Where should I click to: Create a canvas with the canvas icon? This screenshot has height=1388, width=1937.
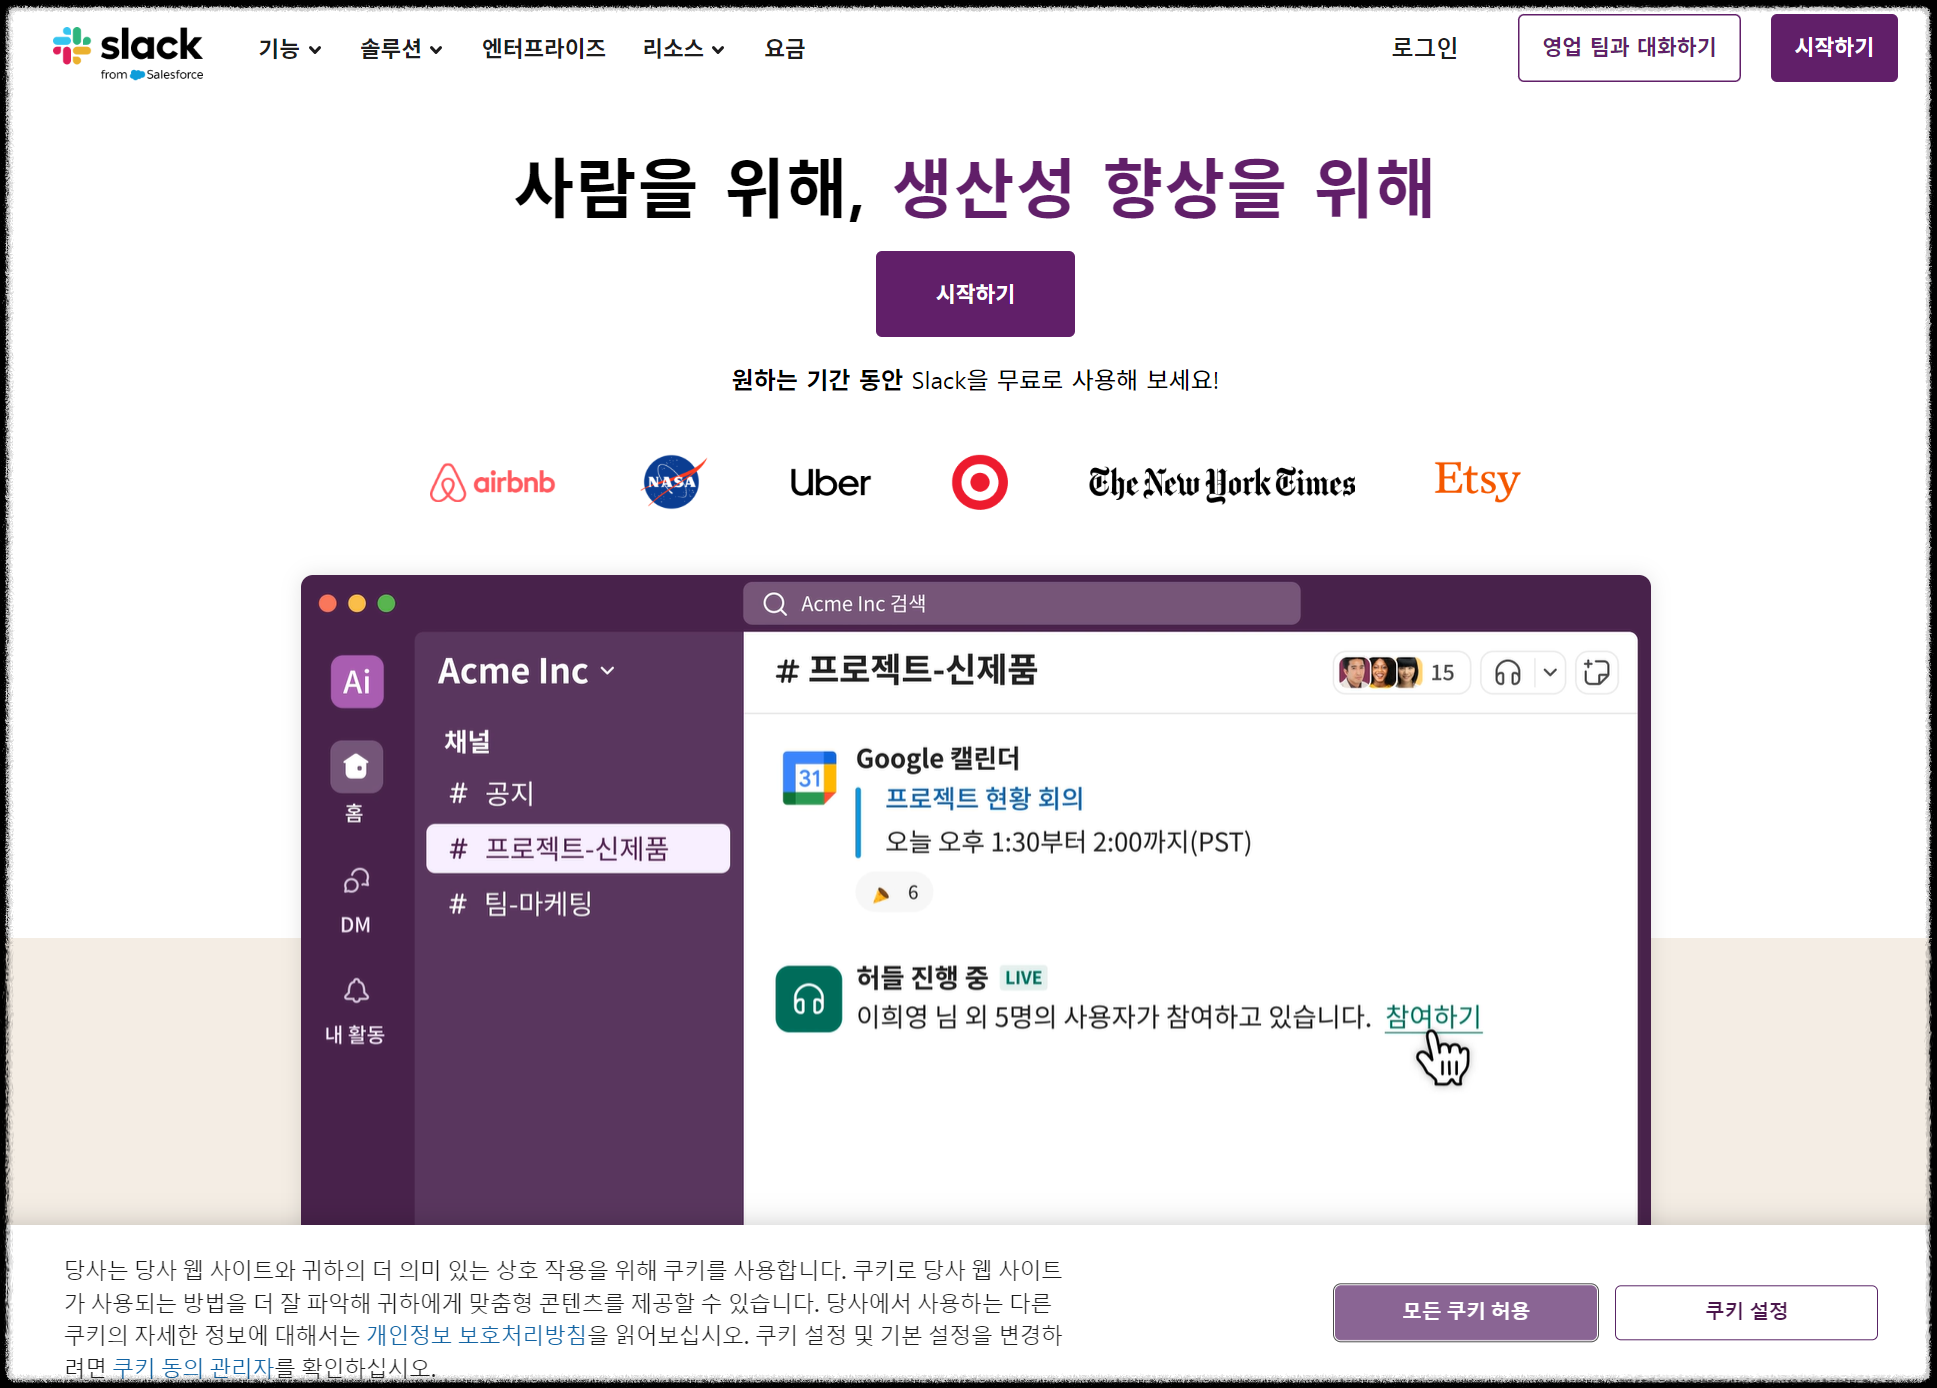pyautogui.click(x=1596, y=672)
